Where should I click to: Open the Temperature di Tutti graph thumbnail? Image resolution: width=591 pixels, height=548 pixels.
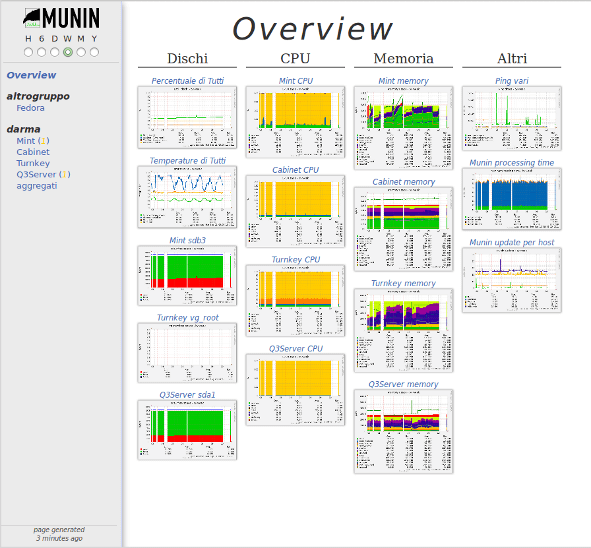tap(187, 197)
